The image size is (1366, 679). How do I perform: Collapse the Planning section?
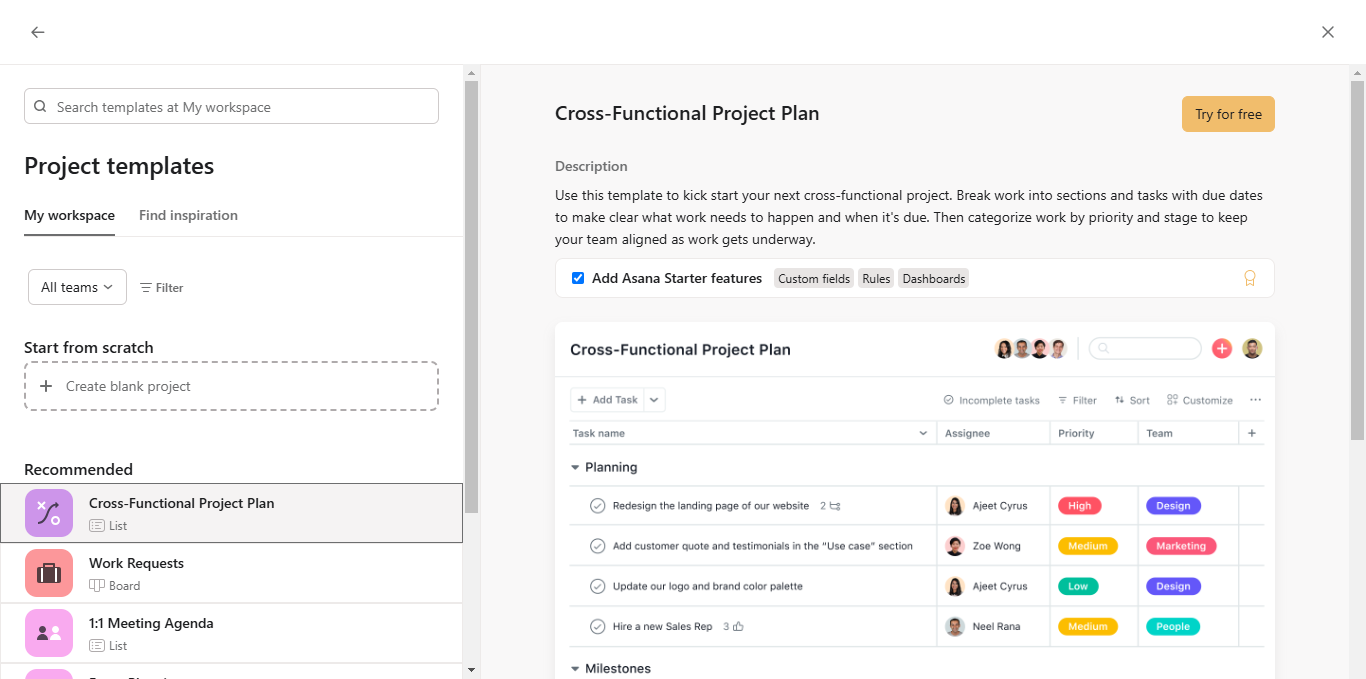(x=575, y=467)
